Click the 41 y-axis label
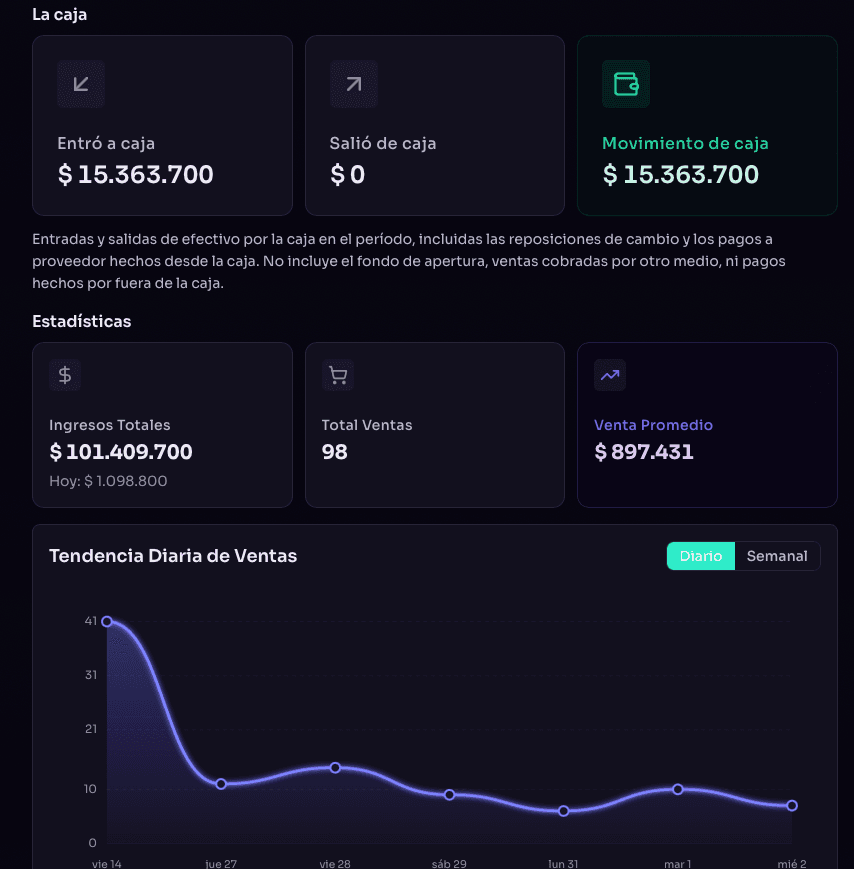The image size is (854, 869). tap(91, 621)
